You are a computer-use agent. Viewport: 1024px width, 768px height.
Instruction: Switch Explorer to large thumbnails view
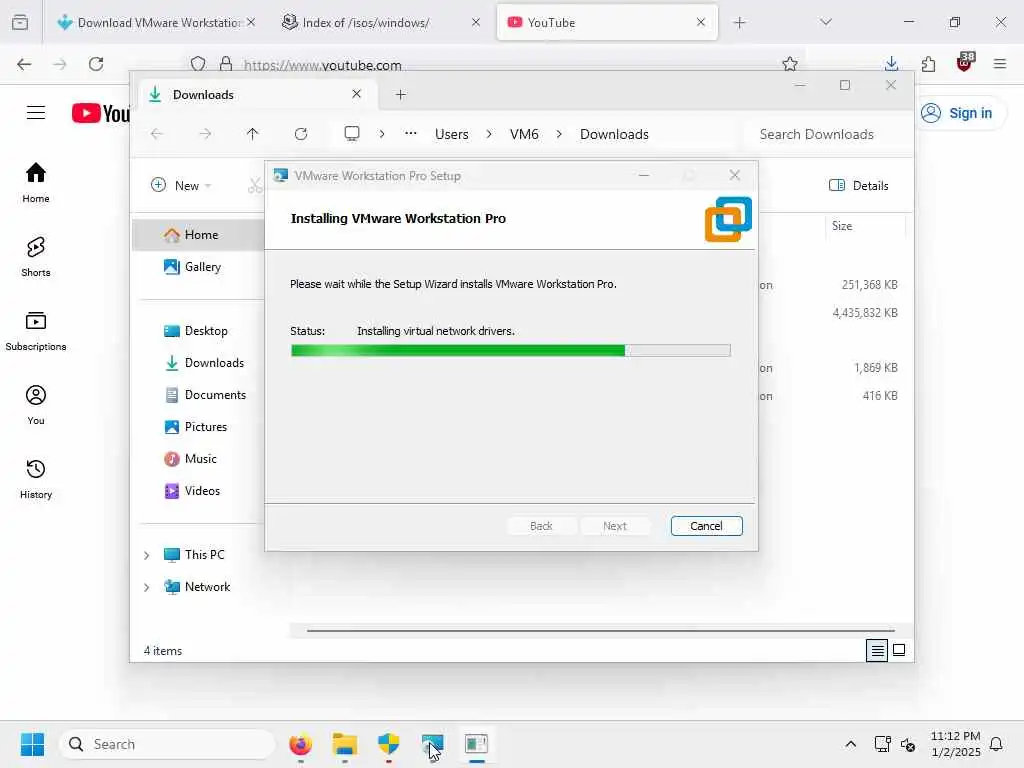[x=899, y=650]
